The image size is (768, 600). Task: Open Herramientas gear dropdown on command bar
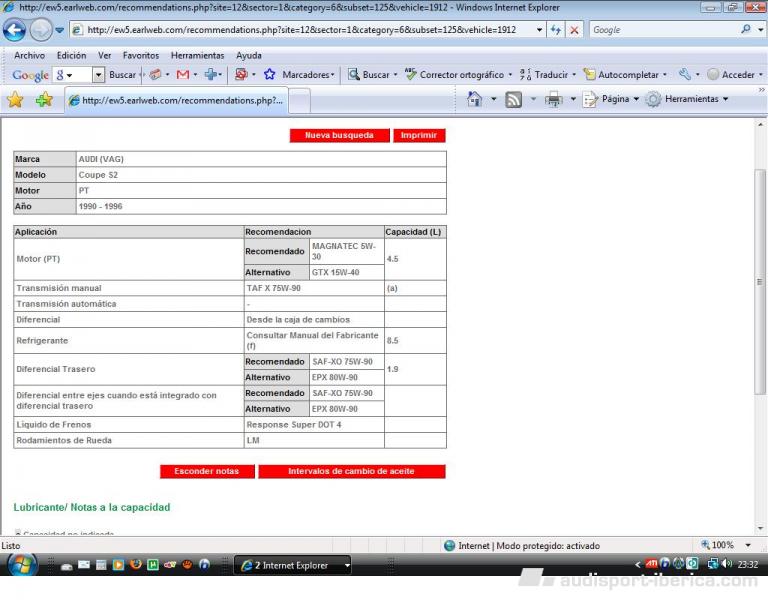pos(686,99)
